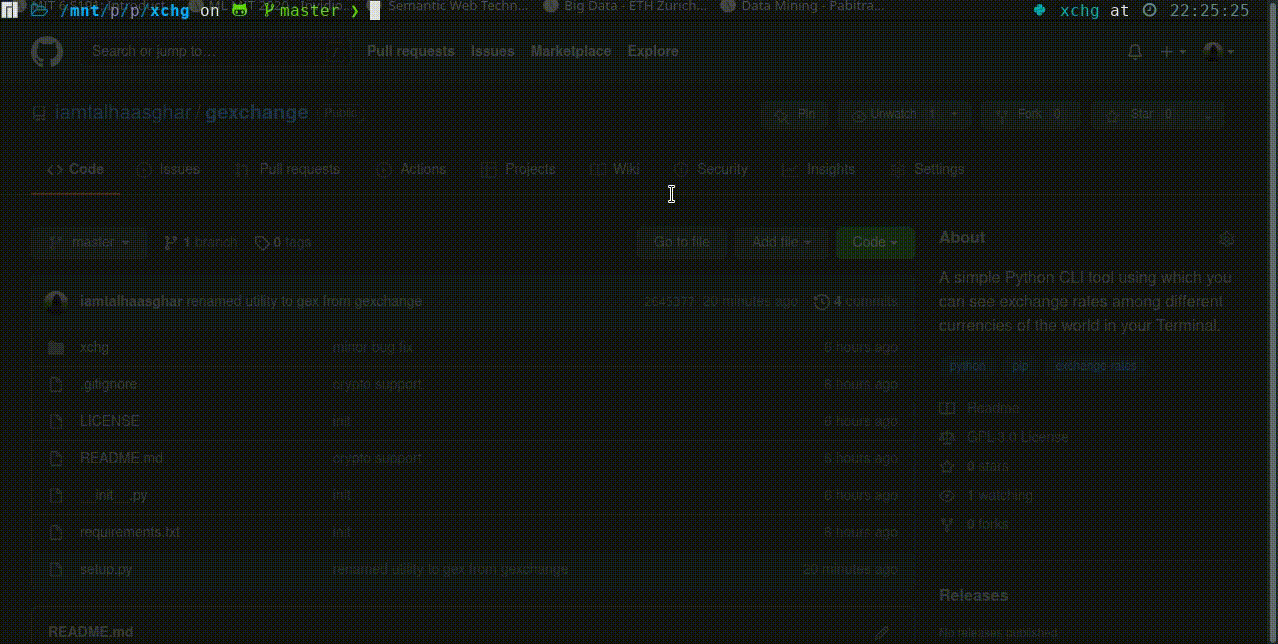The height and width of the screenshot is (644, 1278).
Task: Switch to the Code repository tab
Action: (x=75, y=169)
